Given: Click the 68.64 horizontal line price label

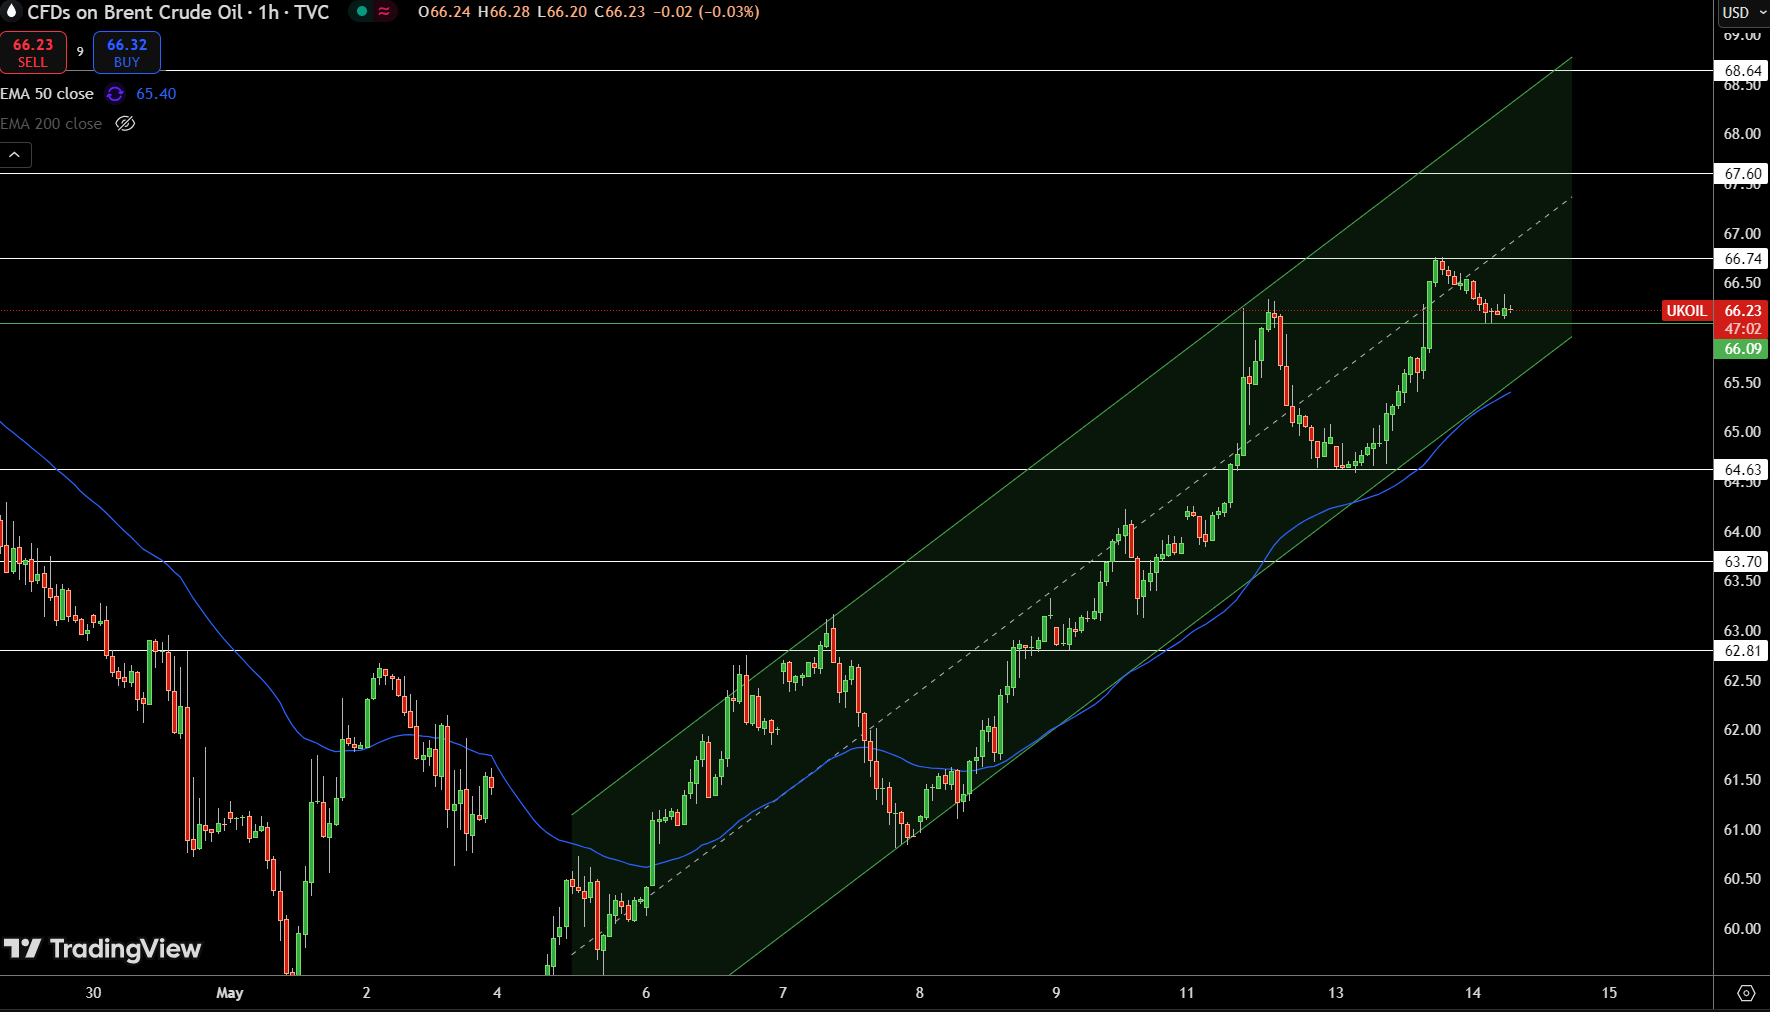Looking at the screenshot, I should (1742, 71).
